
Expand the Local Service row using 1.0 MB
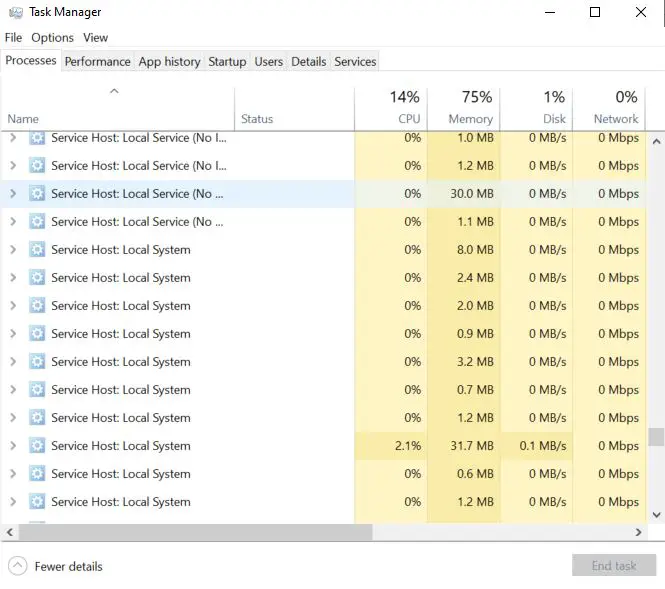point(13,138)
